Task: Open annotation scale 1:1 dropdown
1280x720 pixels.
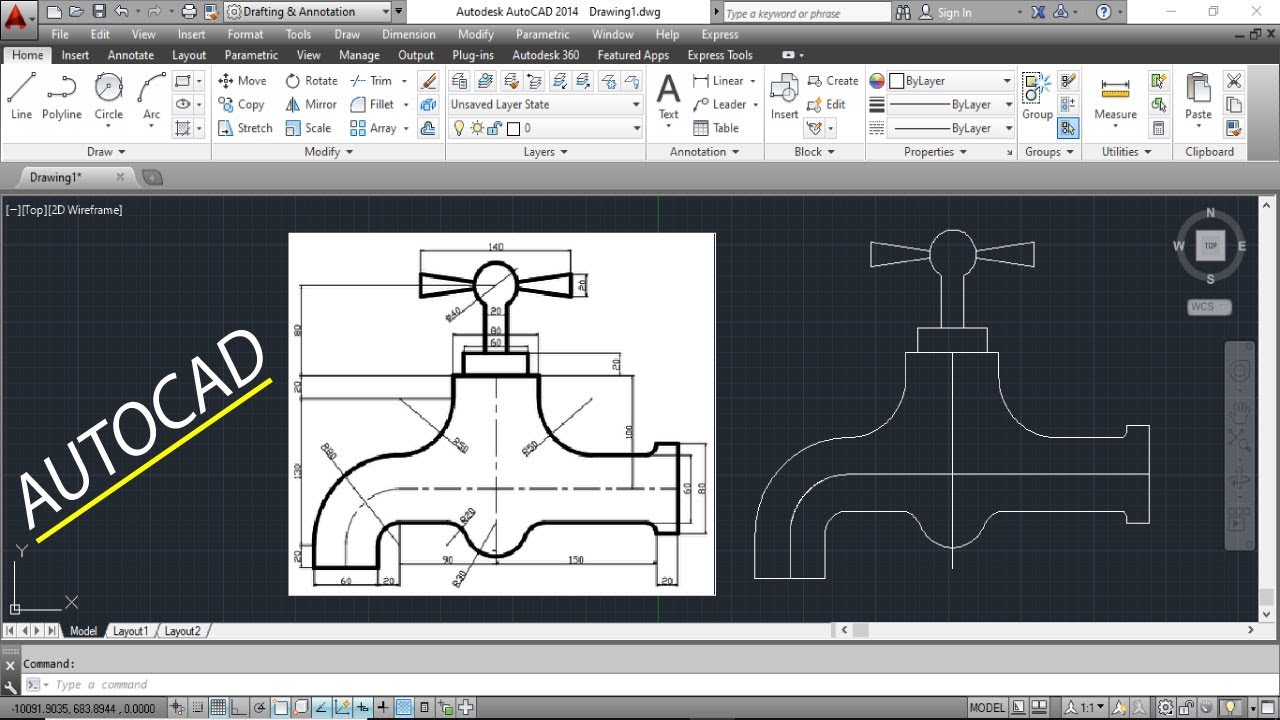Action: (x=1086, y=707)
